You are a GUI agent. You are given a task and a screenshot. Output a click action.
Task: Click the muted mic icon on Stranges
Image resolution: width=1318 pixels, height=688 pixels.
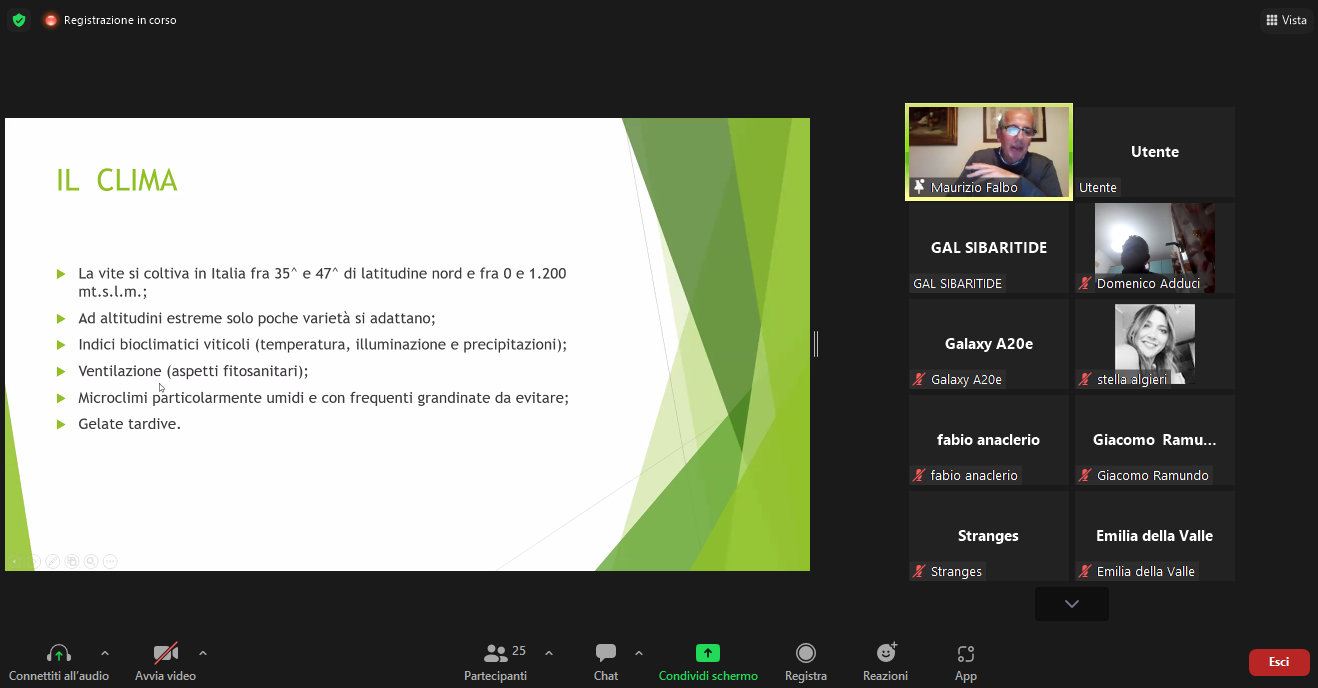click(919, 572)
